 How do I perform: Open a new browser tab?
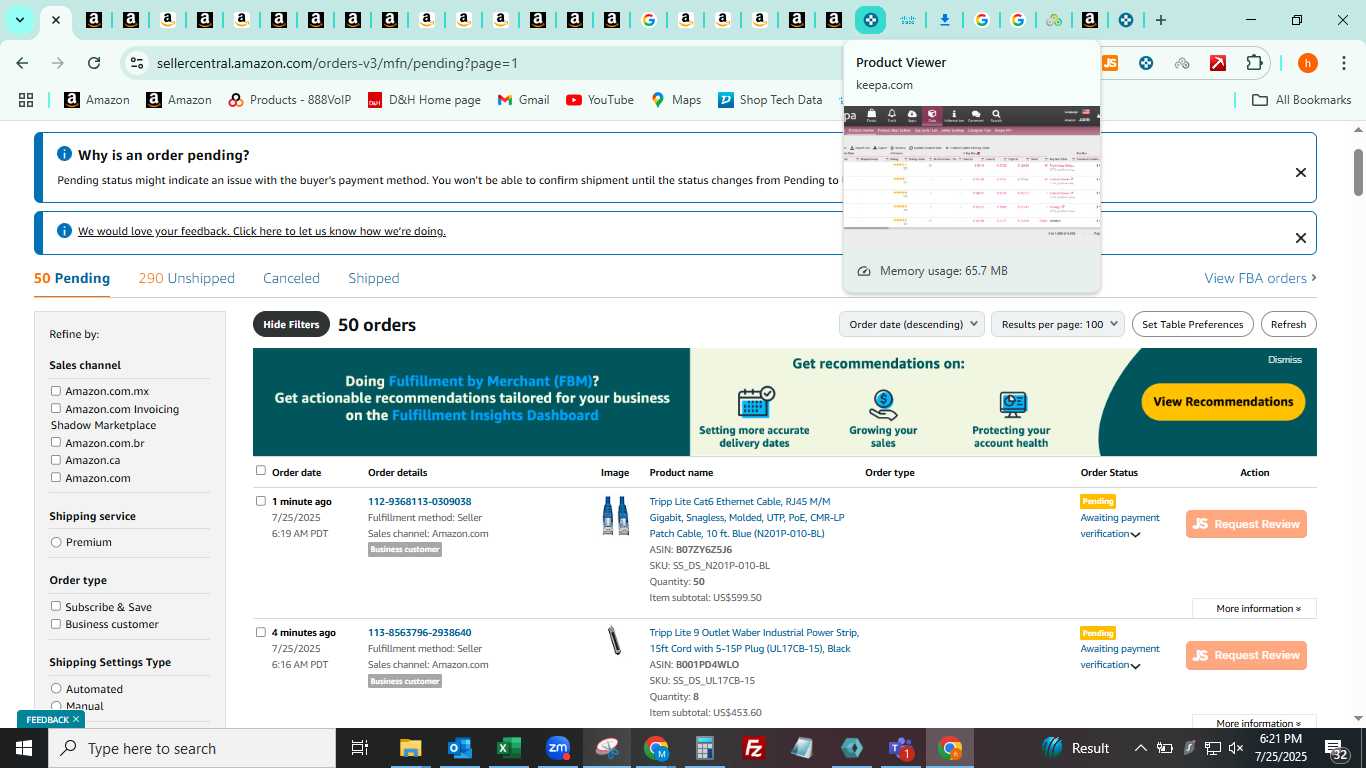(1161, 20)
